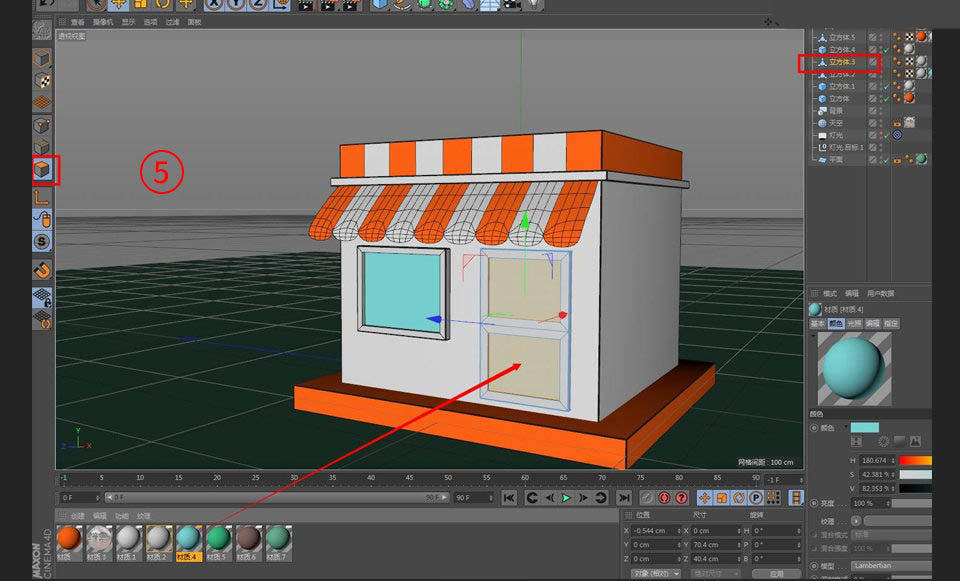960x581 pixels.
Task: Switch to the 颜色 material tab
Action: pos(836,324)
